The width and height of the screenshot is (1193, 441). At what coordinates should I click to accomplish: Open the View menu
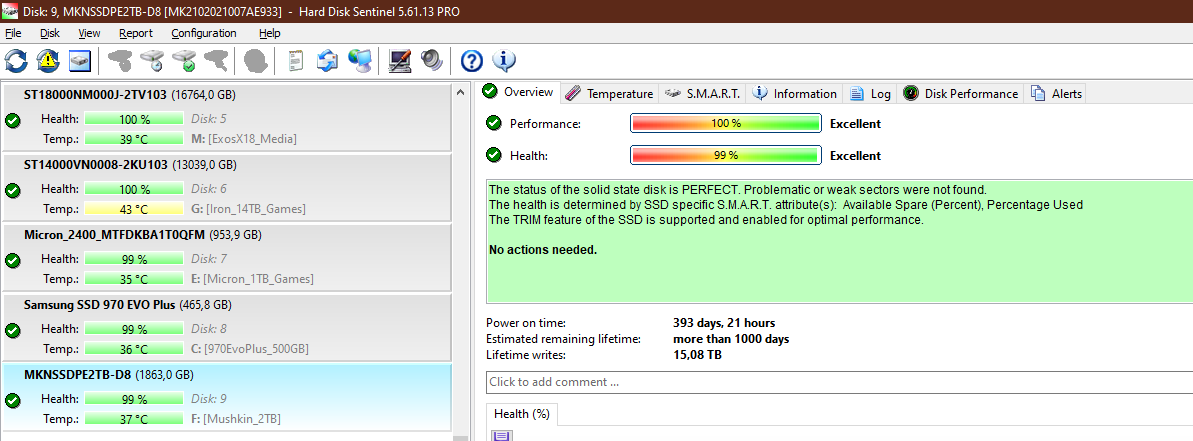click(x=89, y=33)
